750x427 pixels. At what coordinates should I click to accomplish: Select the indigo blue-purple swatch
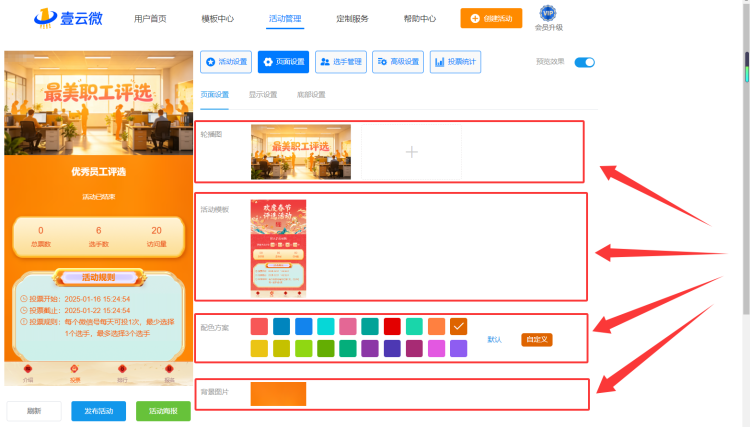coord(392,349)
